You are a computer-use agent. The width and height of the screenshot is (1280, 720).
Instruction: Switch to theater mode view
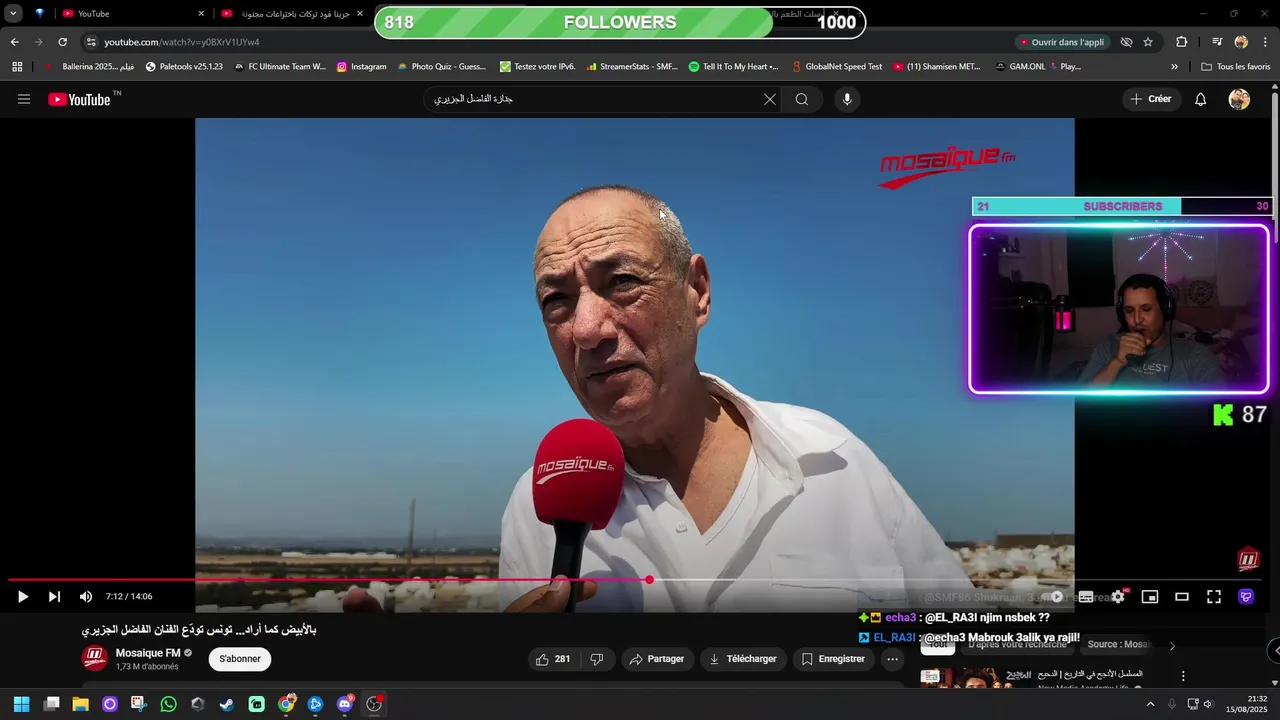(1182, 597)
